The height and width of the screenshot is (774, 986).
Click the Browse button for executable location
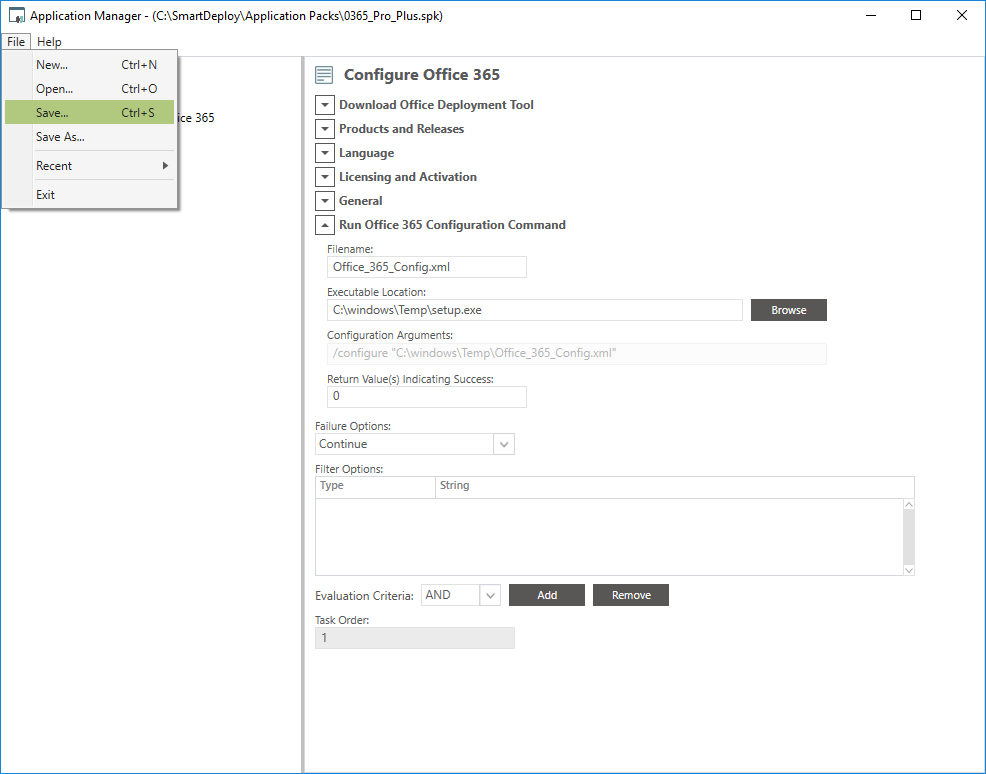click(x=788, y=310)
